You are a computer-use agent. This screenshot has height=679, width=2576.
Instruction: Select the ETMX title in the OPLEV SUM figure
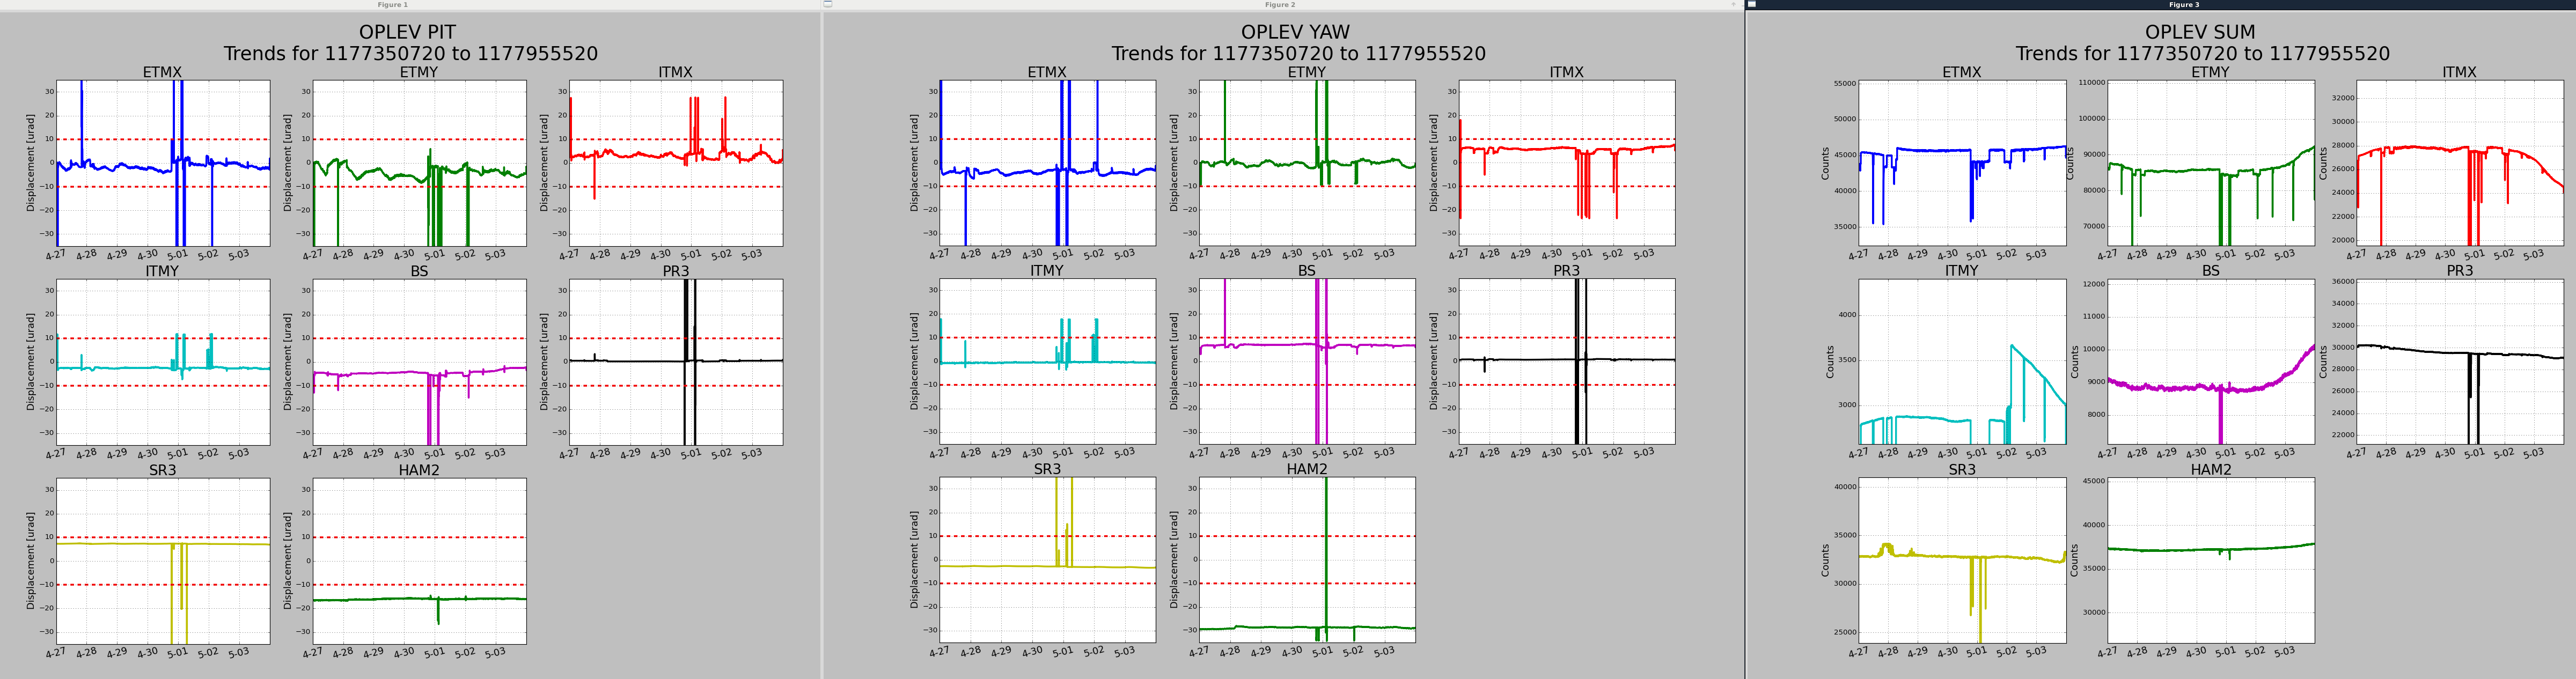point(1962,72)
